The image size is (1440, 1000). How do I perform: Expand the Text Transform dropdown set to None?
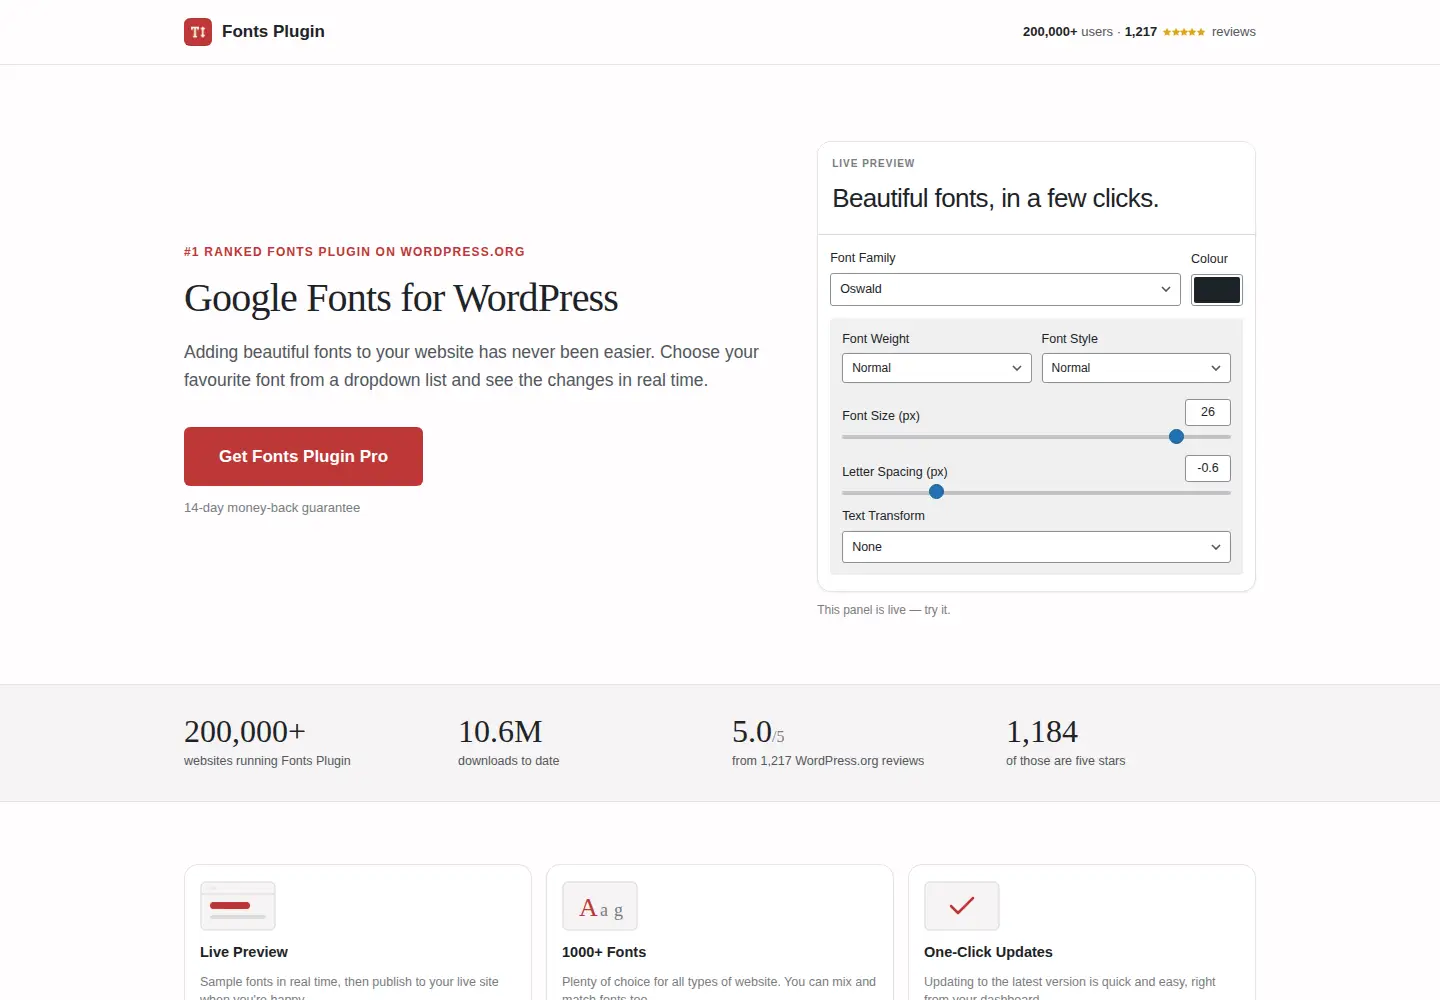click(x=1036, y=547)
